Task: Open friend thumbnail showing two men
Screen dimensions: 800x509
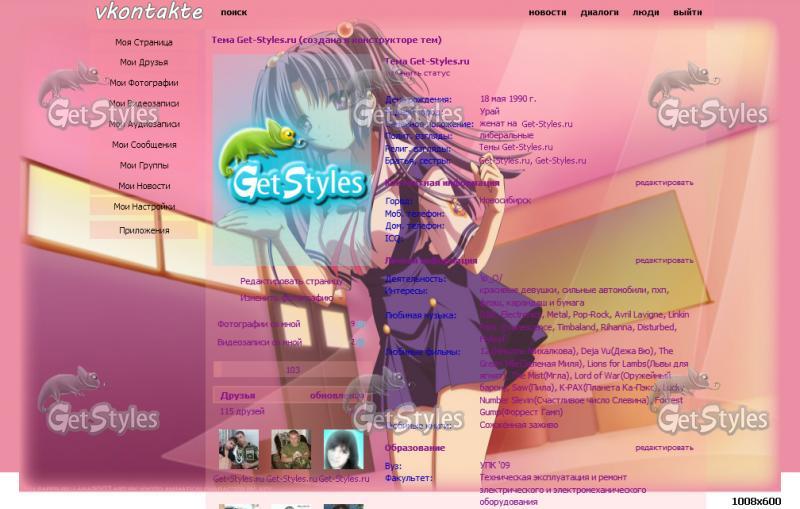Action: point(238,449)
